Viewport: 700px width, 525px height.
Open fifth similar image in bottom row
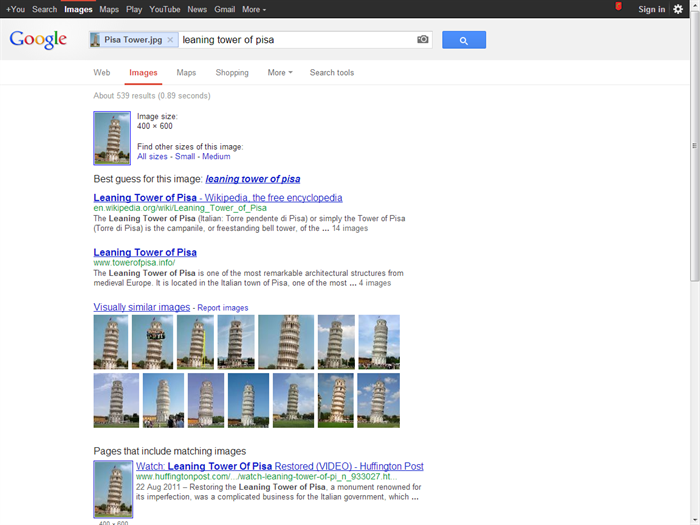[293, 400]
